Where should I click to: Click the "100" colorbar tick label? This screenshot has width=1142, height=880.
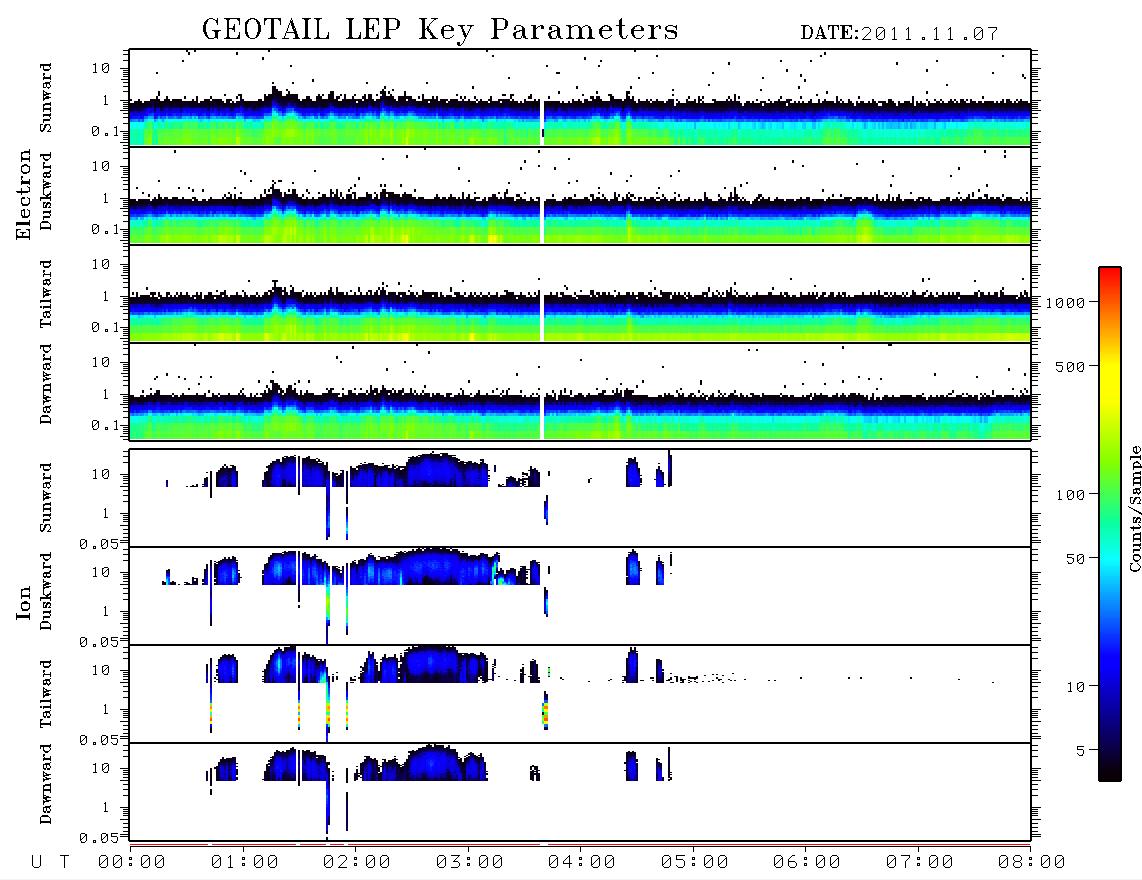pos(1070,495)
